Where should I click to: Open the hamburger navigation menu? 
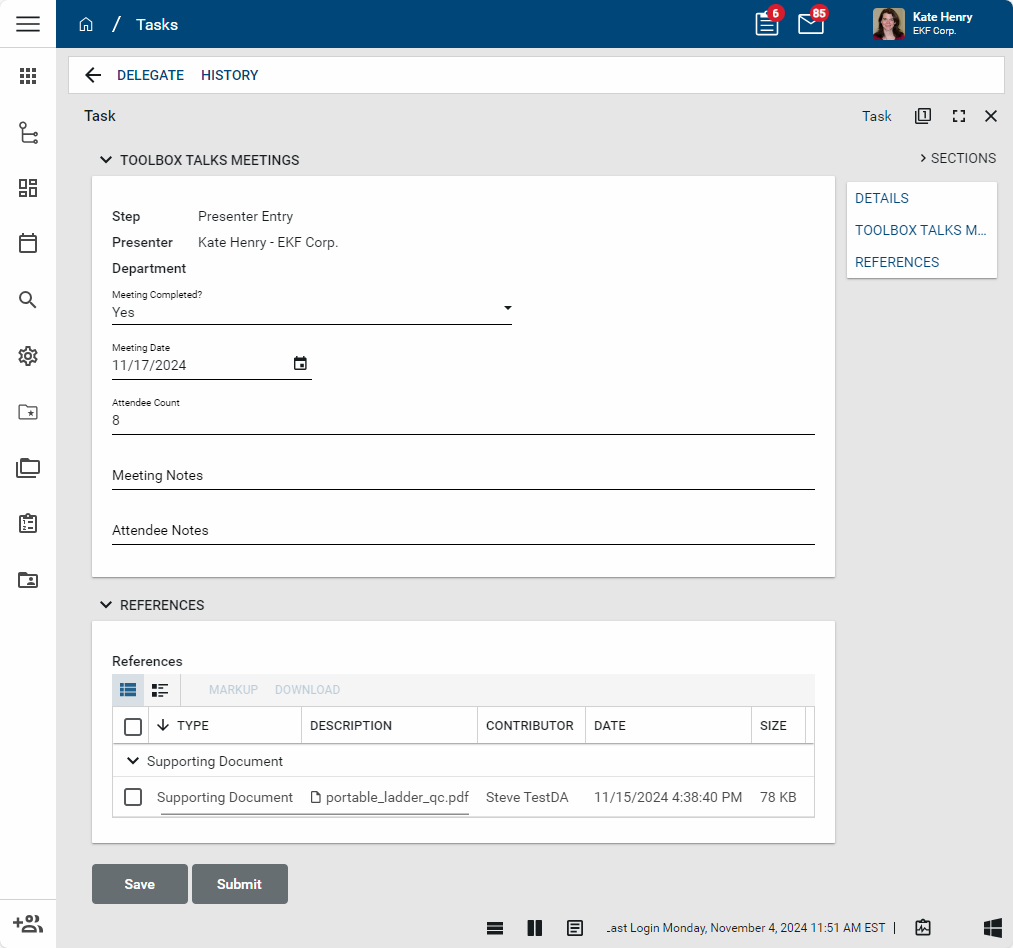tap(28, 24)
